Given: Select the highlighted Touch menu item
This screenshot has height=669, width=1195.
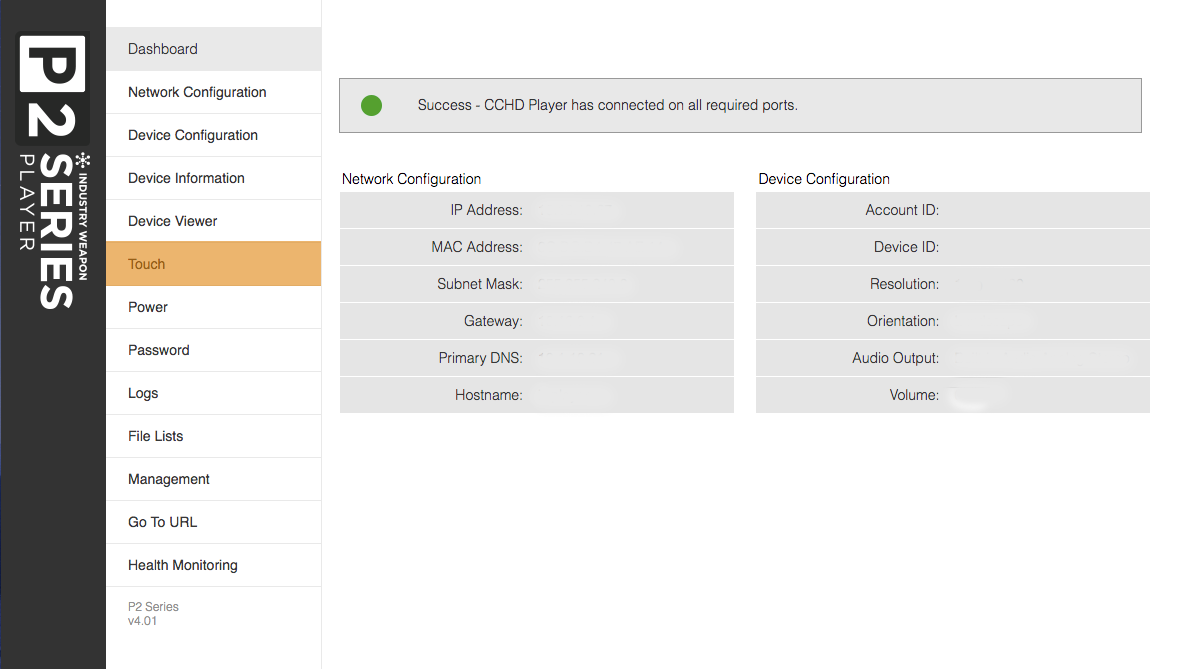Looking at the screenshot, I should [213, 264].
